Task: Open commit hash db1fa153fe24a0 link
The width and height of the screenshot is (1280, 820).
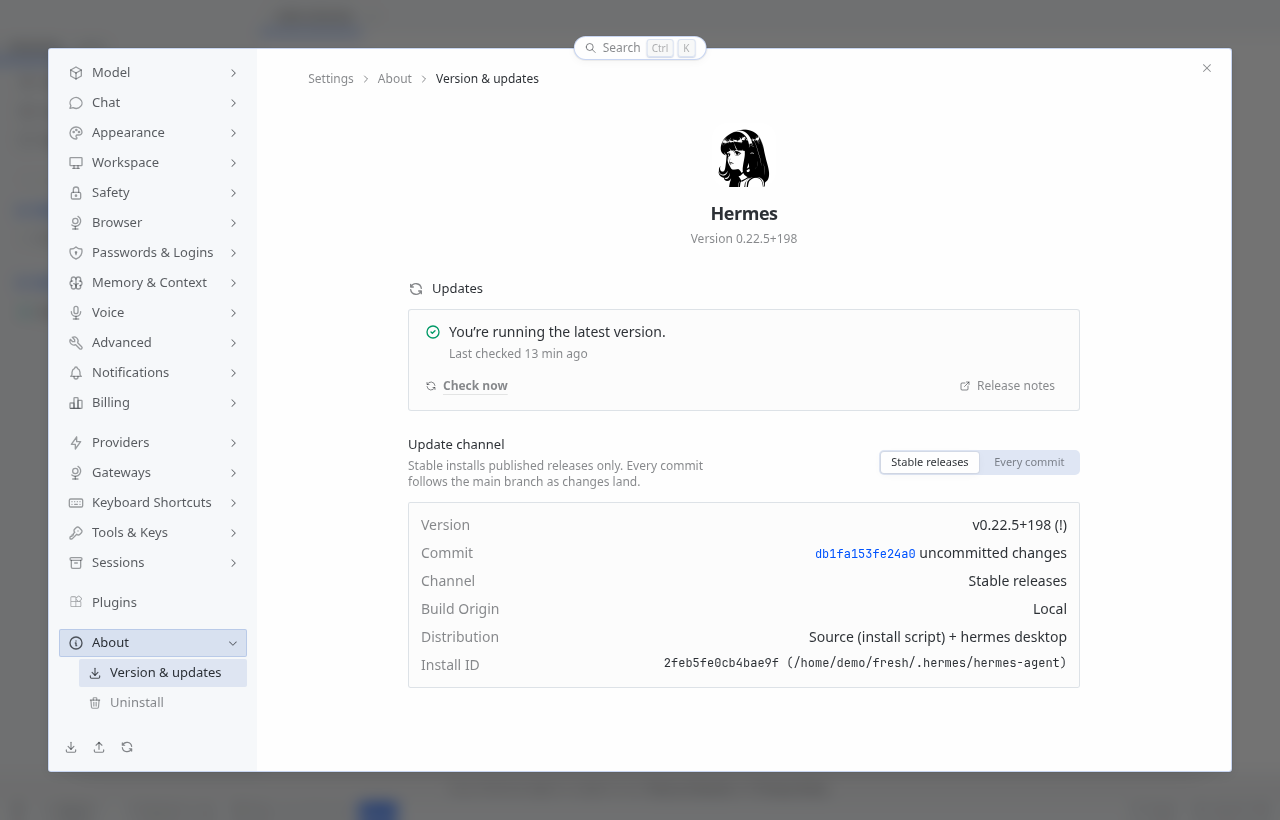Action: [x=865, y=554]
